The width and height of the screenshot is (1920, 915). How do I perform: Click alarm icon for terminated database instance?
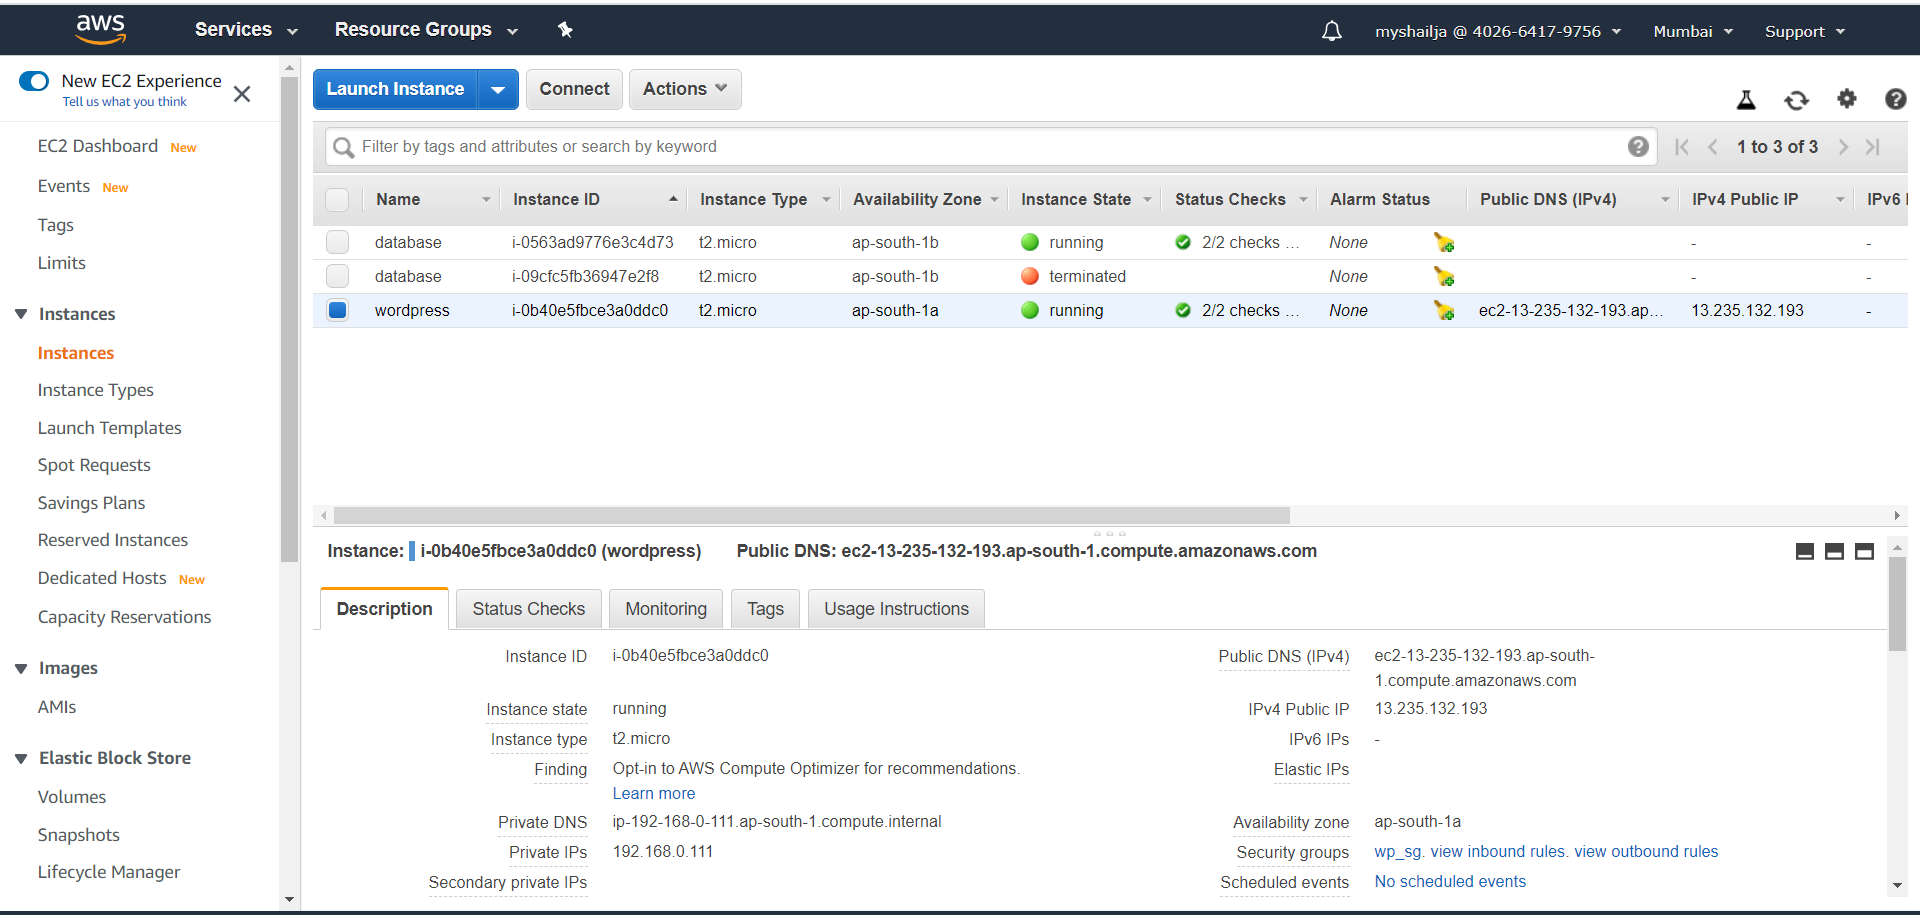pos(1443,276)
